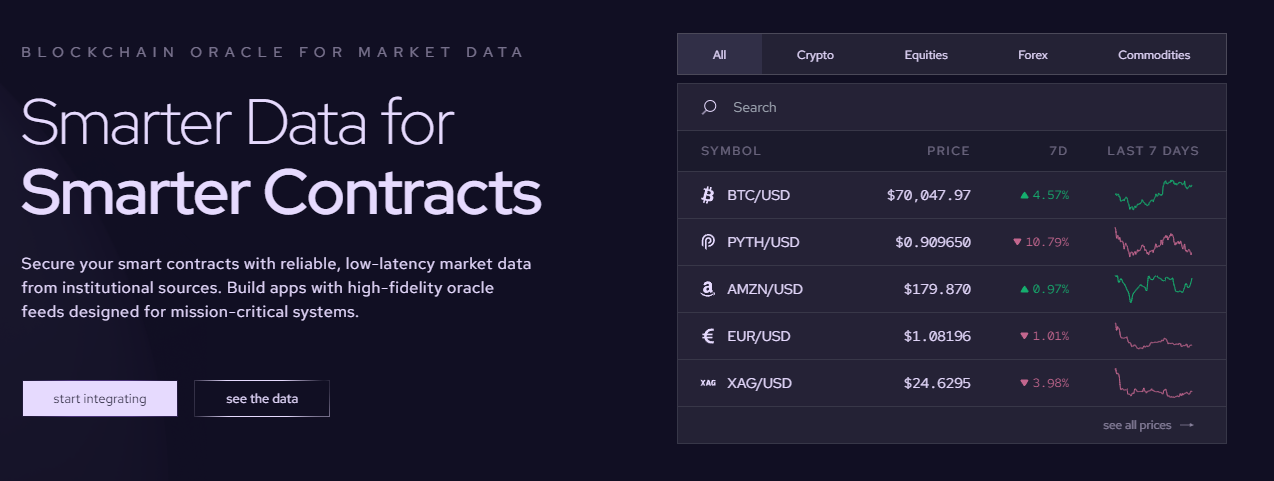
Task: Follow the see all prices link
Action: [1137, 425]
